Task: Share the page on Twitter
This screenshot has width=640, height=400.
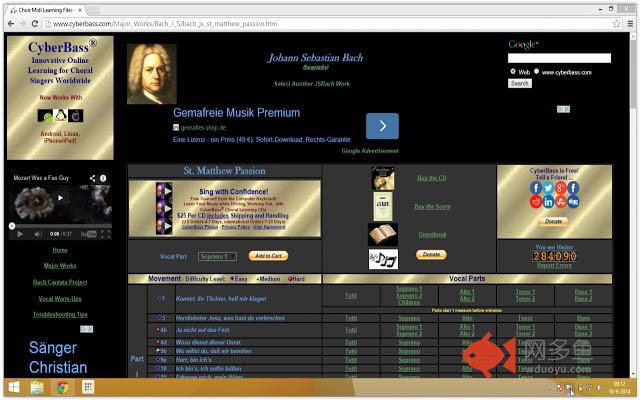Action: tap(548, 188)
